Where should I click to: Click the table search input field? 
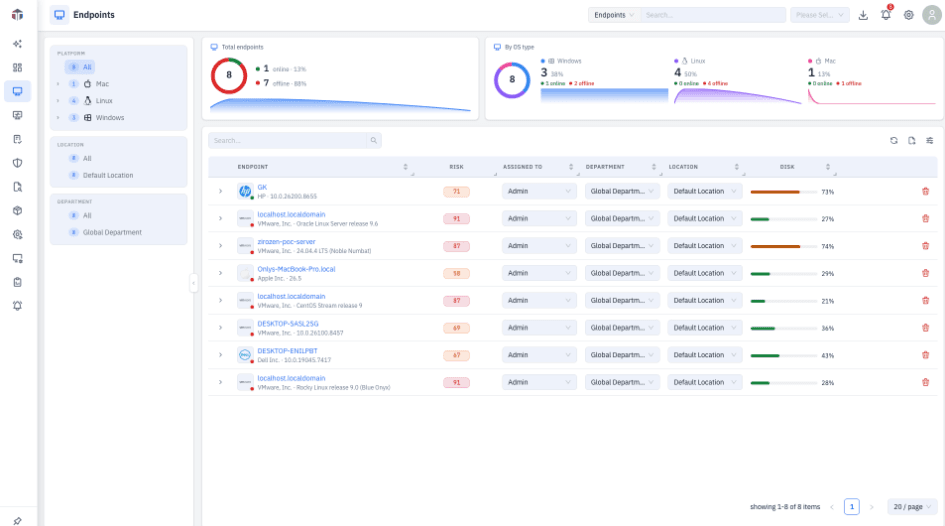(287, 140)
